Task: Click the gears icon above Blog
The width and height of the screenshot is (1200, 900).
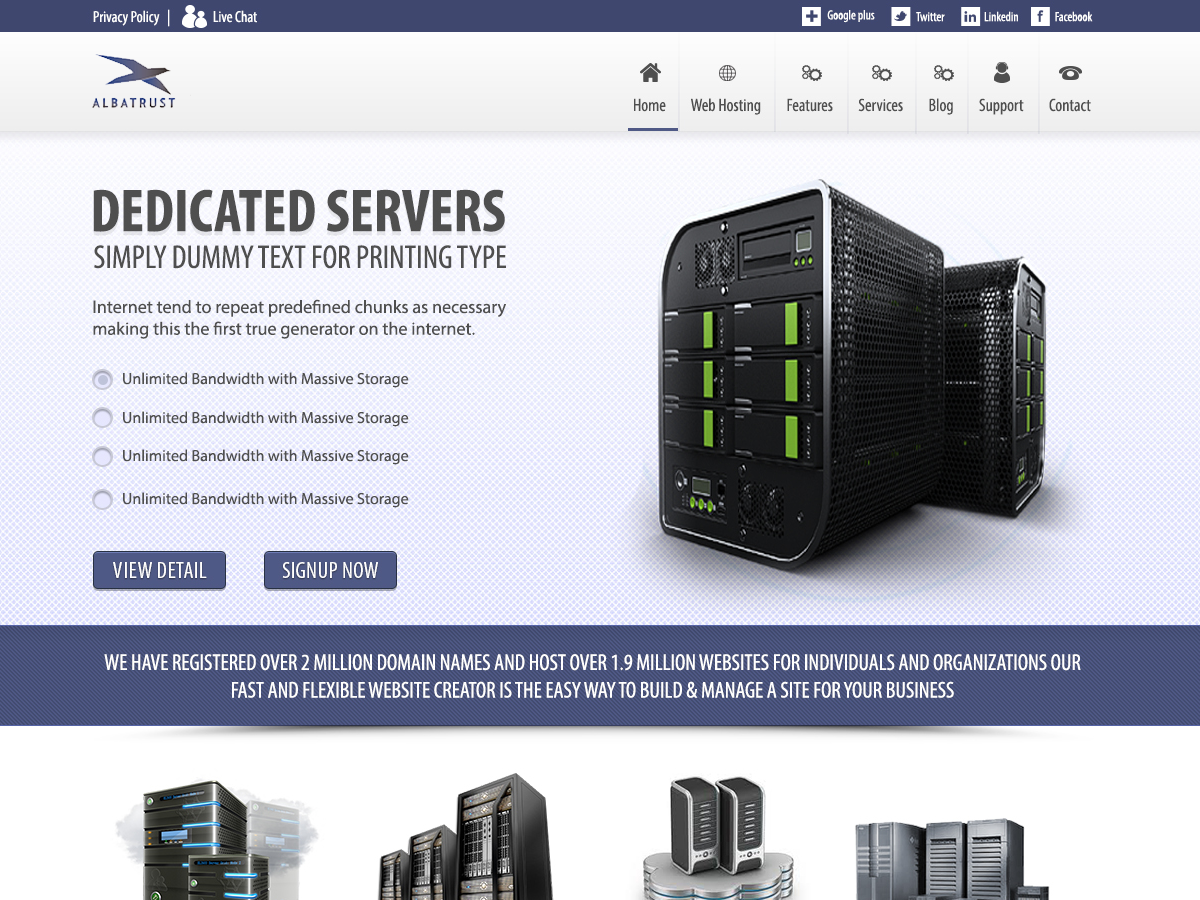Action: pos(943,73)
